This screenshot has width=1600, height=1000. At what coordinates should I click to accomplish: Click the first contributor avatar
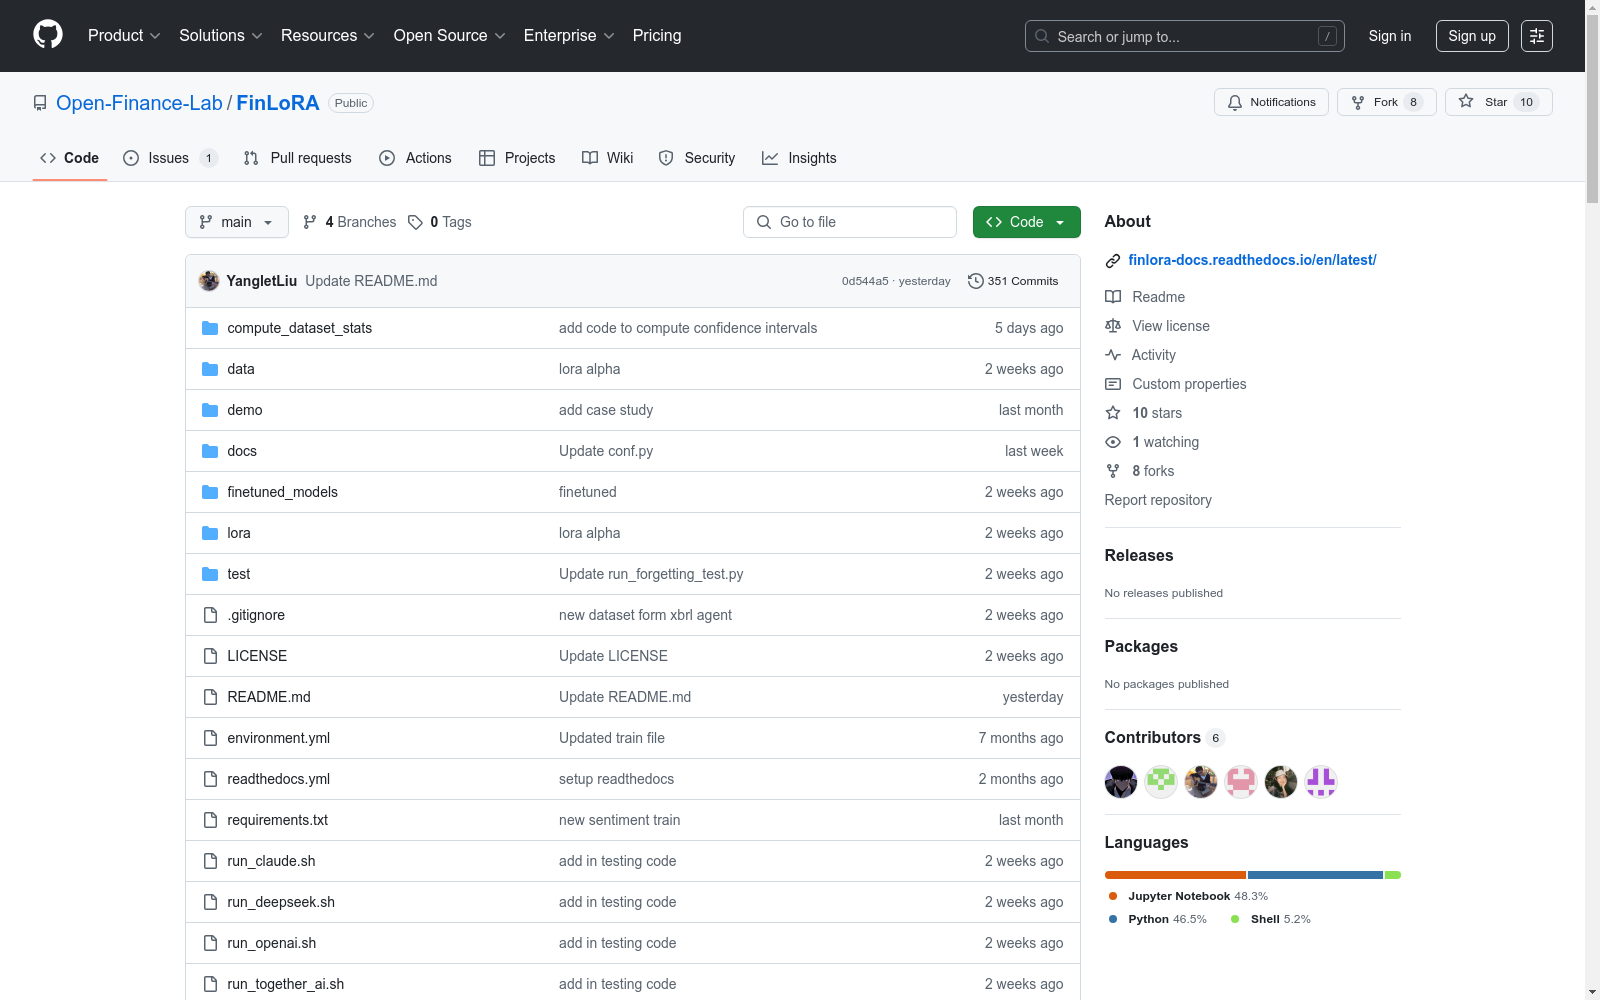(x=1121, y=782)
